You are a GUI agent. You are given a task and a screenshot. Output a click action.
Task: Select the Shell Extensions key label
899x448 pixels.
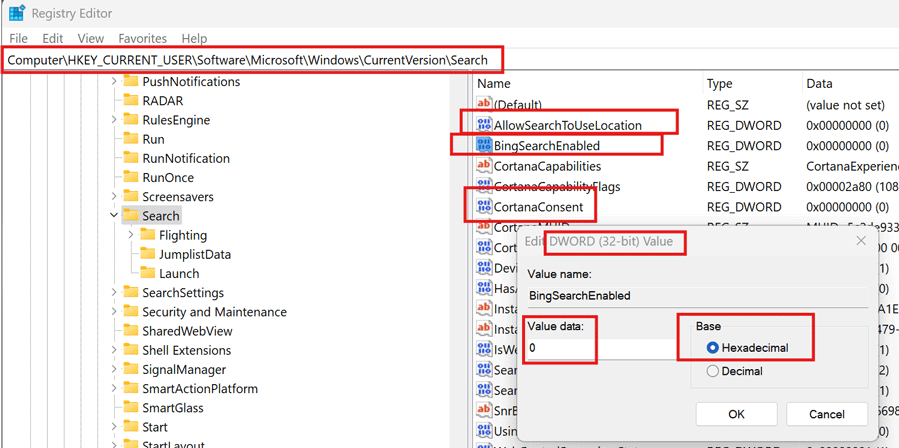(186, 350)
